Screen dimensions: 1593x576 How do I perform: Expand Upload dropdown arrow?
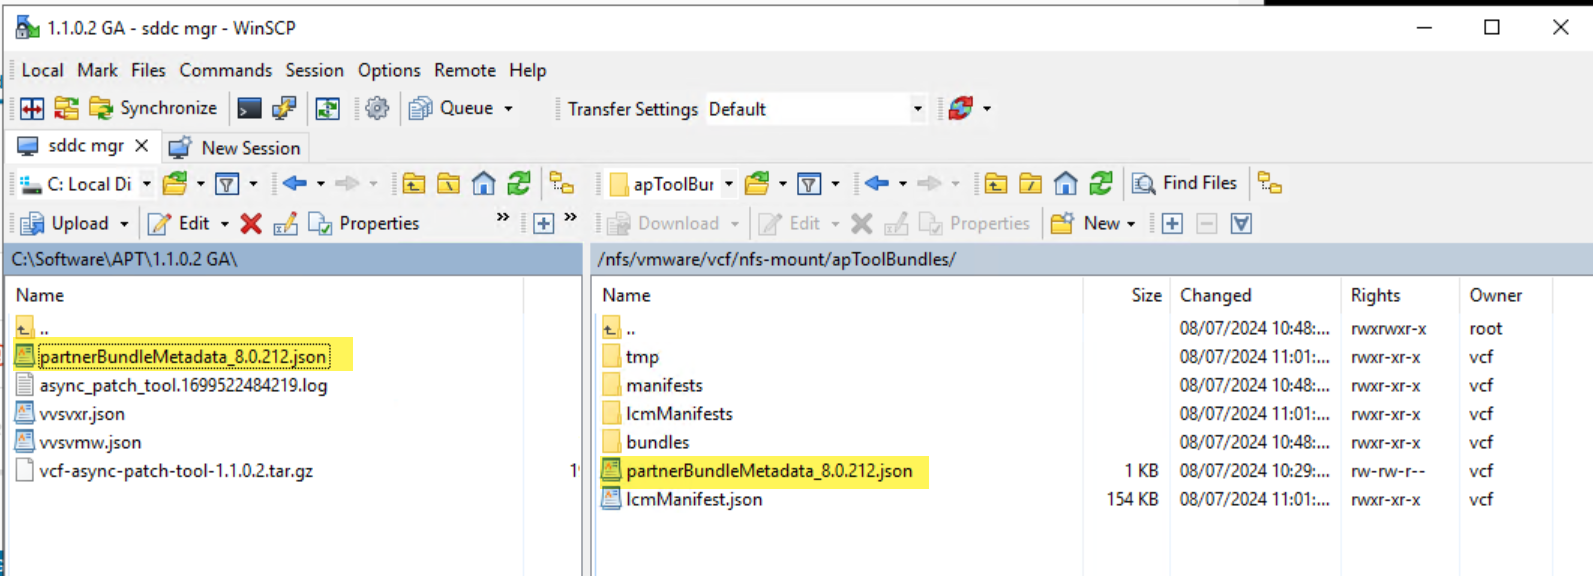click(x=124, y=223)
